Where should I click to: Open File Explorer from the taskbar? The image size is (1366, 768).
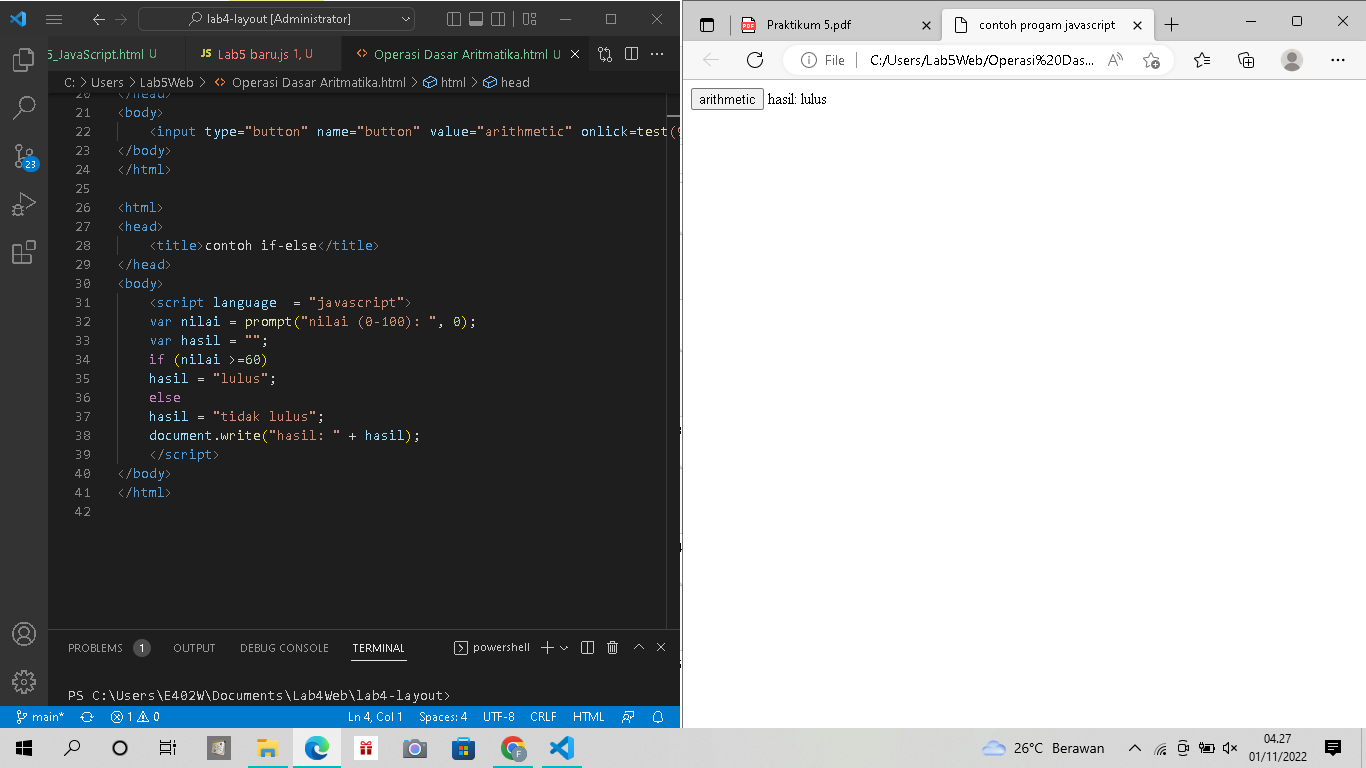coord(267,748)
